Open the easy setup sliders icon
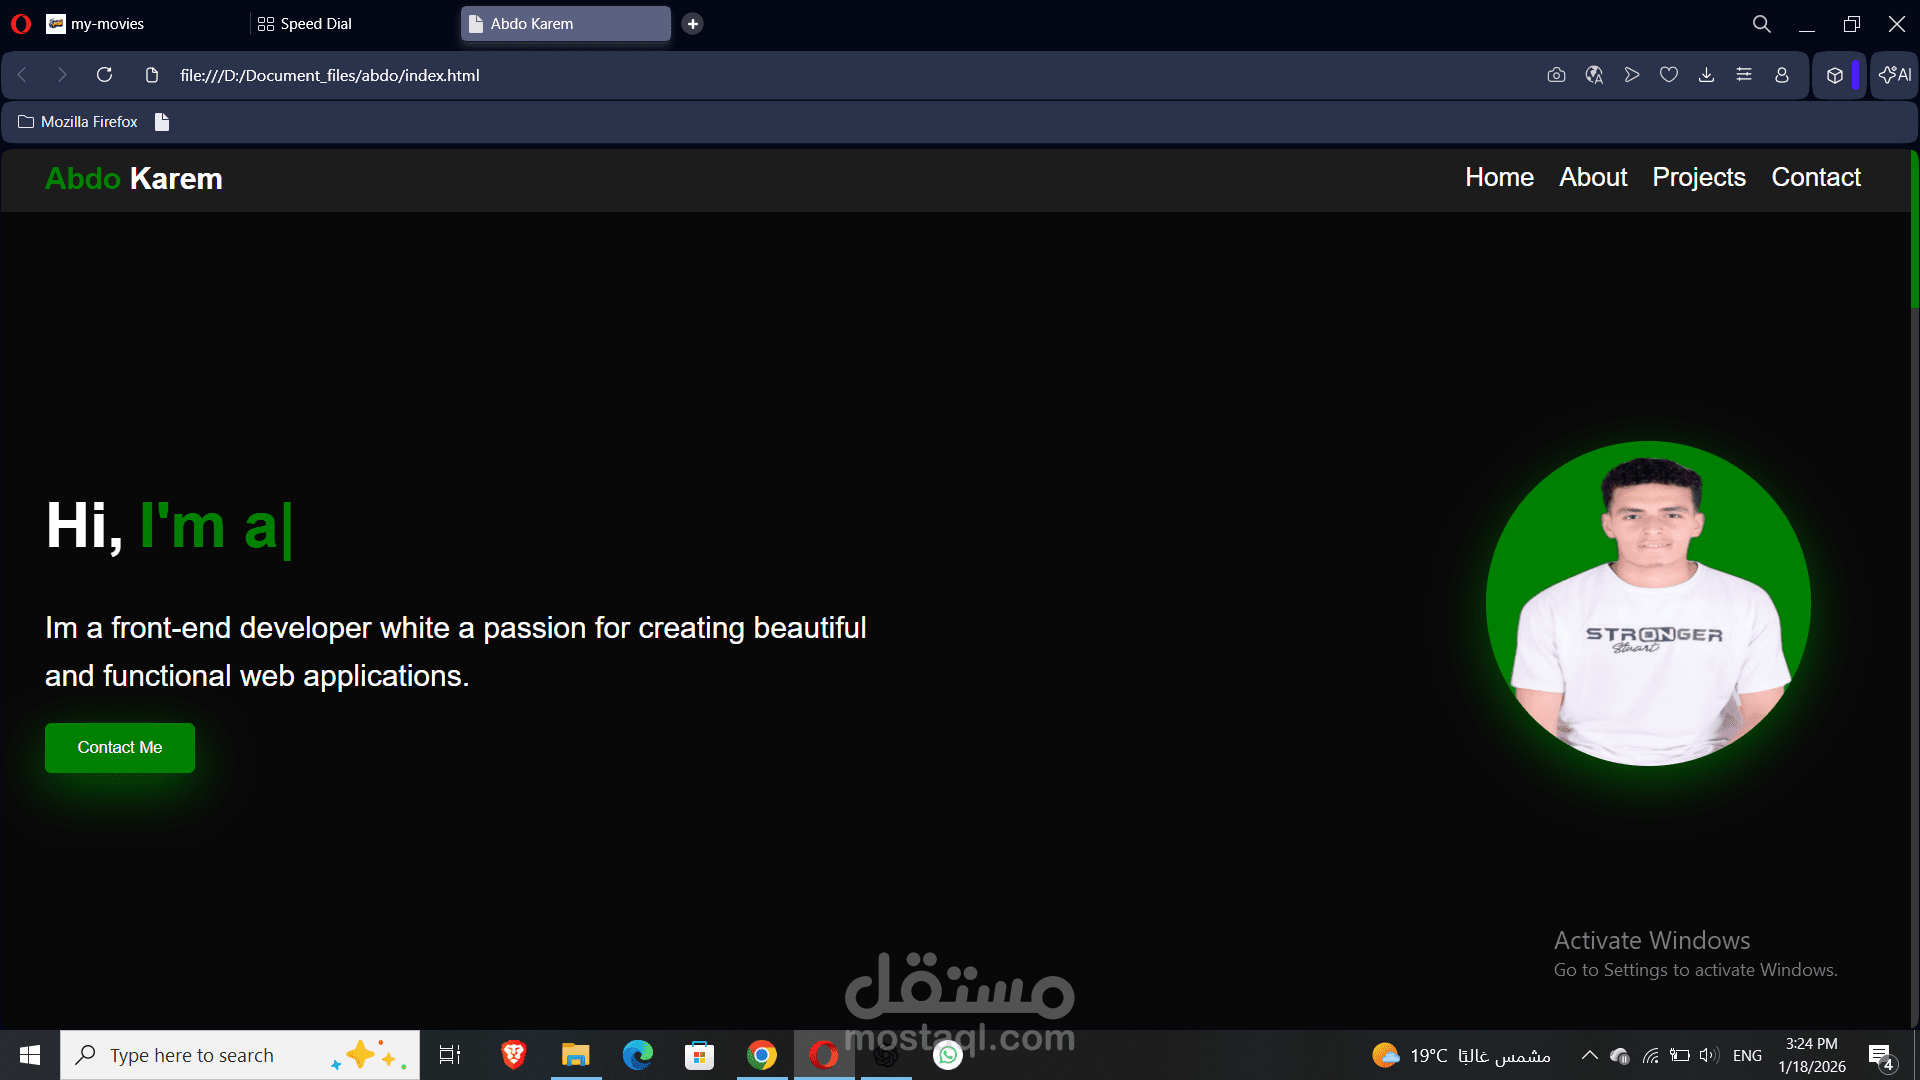The height and width of the screenshot is (1080, 1920). click(1744, 75)
